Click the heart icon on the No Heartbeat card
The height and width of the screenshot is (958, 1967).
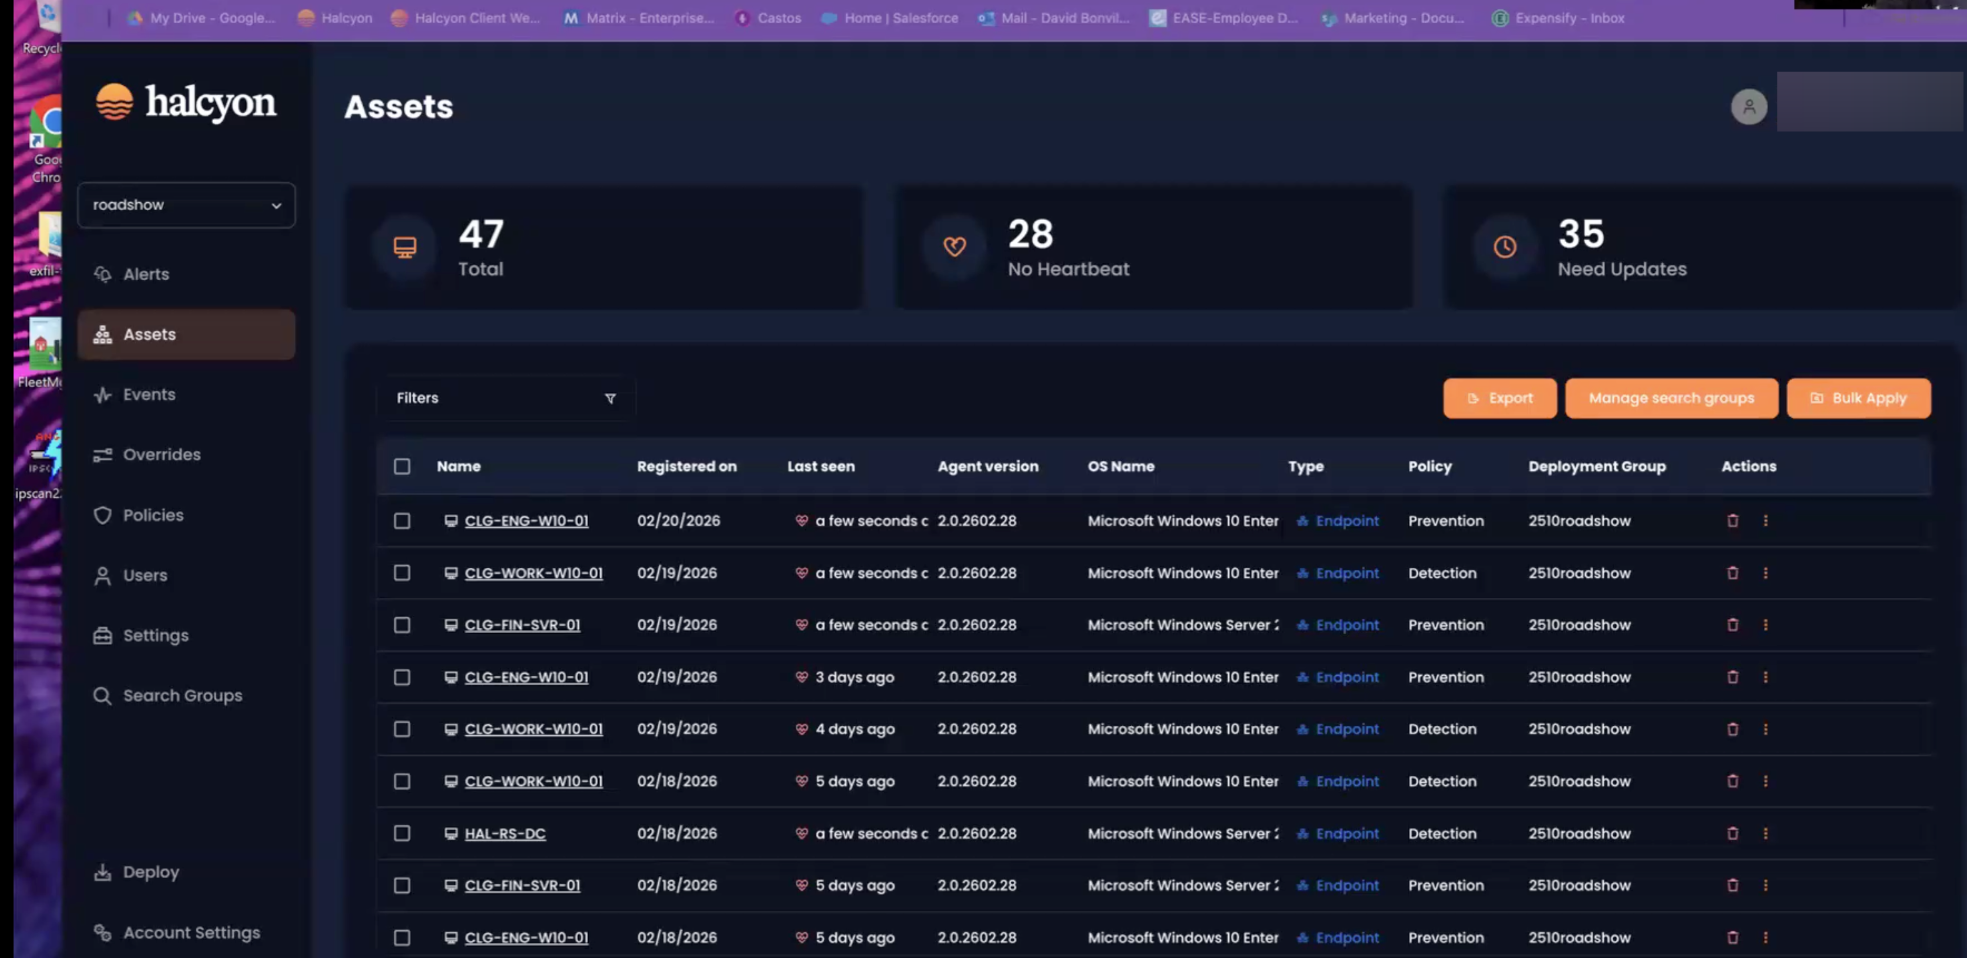coord(955,247)
